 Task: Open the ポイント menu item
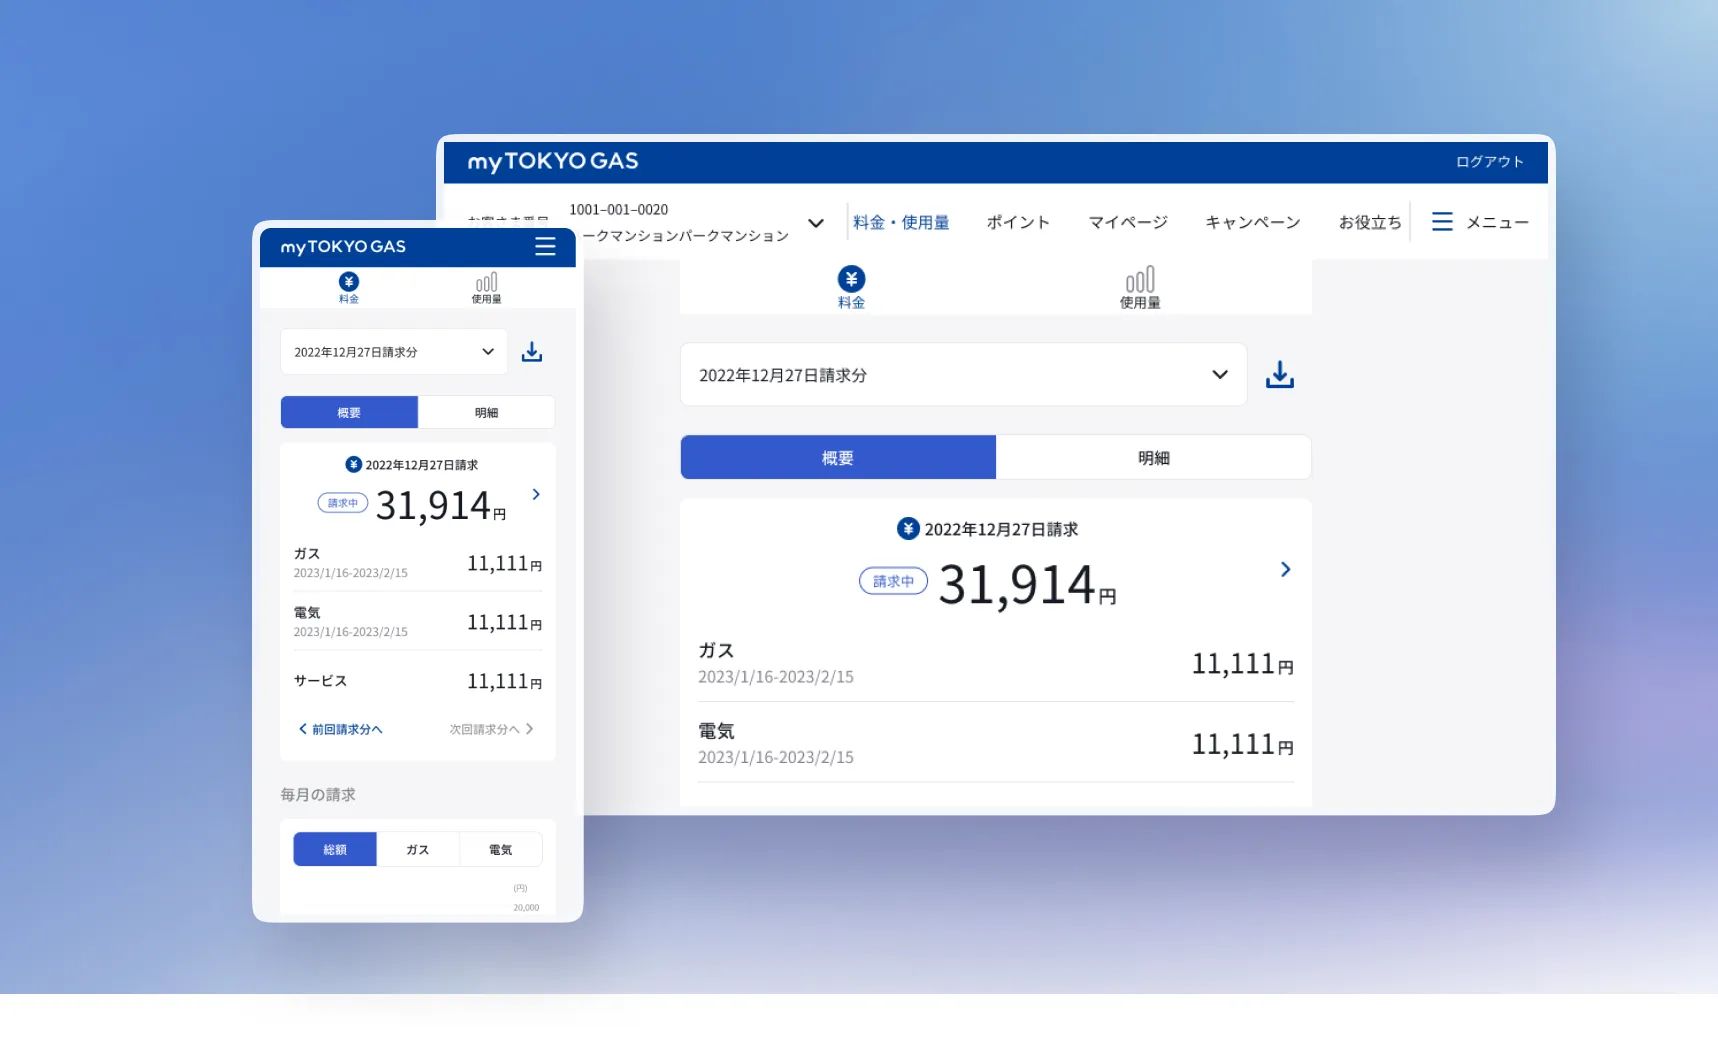1018,222
